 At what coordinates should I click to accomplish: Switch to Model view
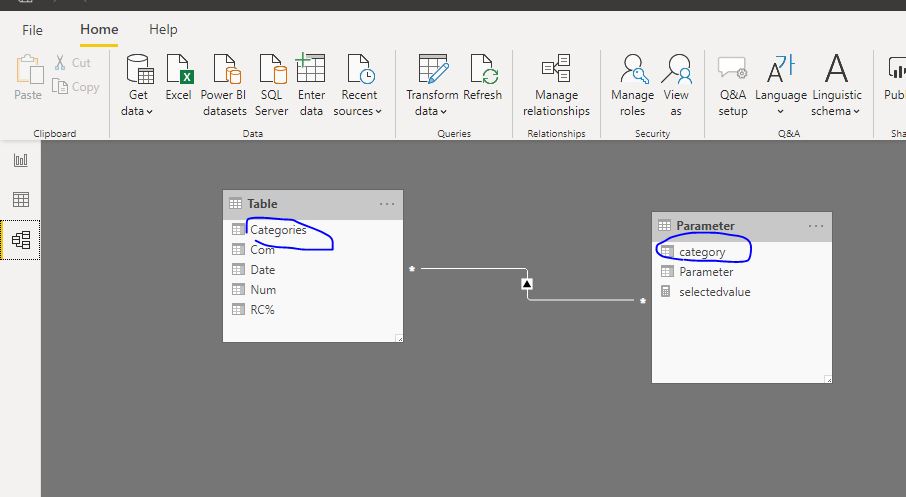point(21,240)
